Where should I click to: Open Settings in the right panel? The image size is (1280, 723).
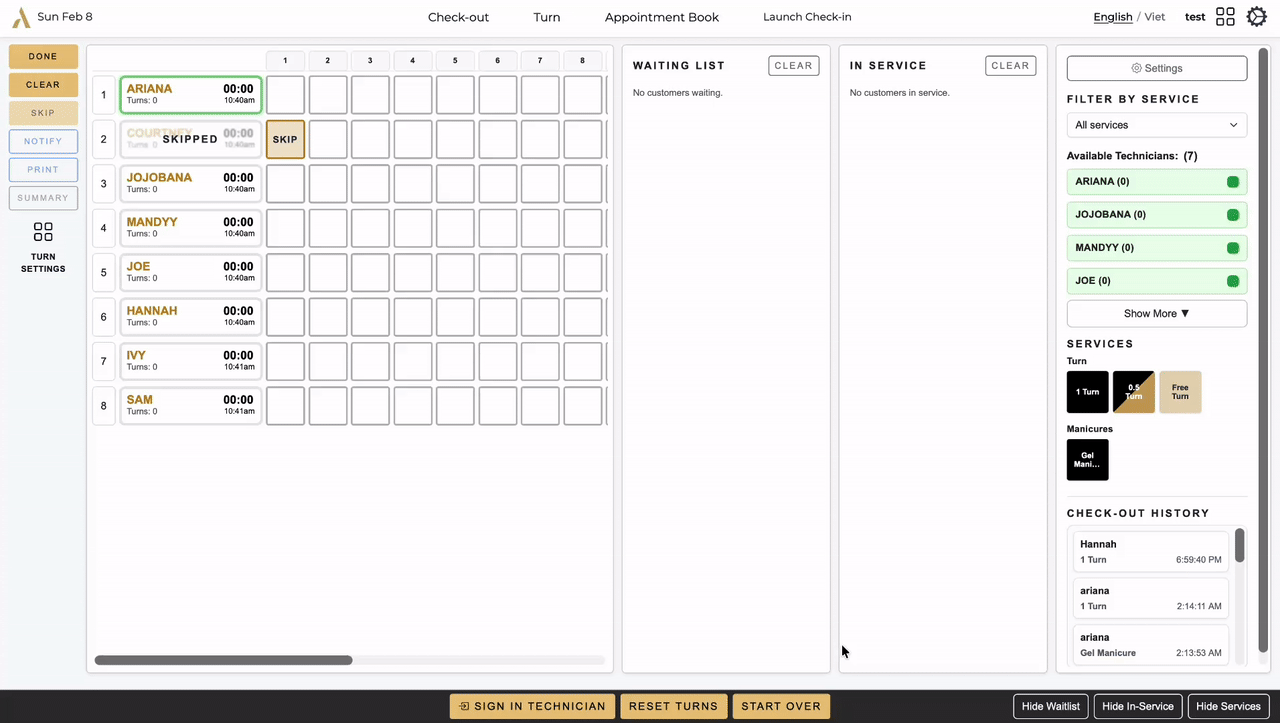[x=1156, y=68]
